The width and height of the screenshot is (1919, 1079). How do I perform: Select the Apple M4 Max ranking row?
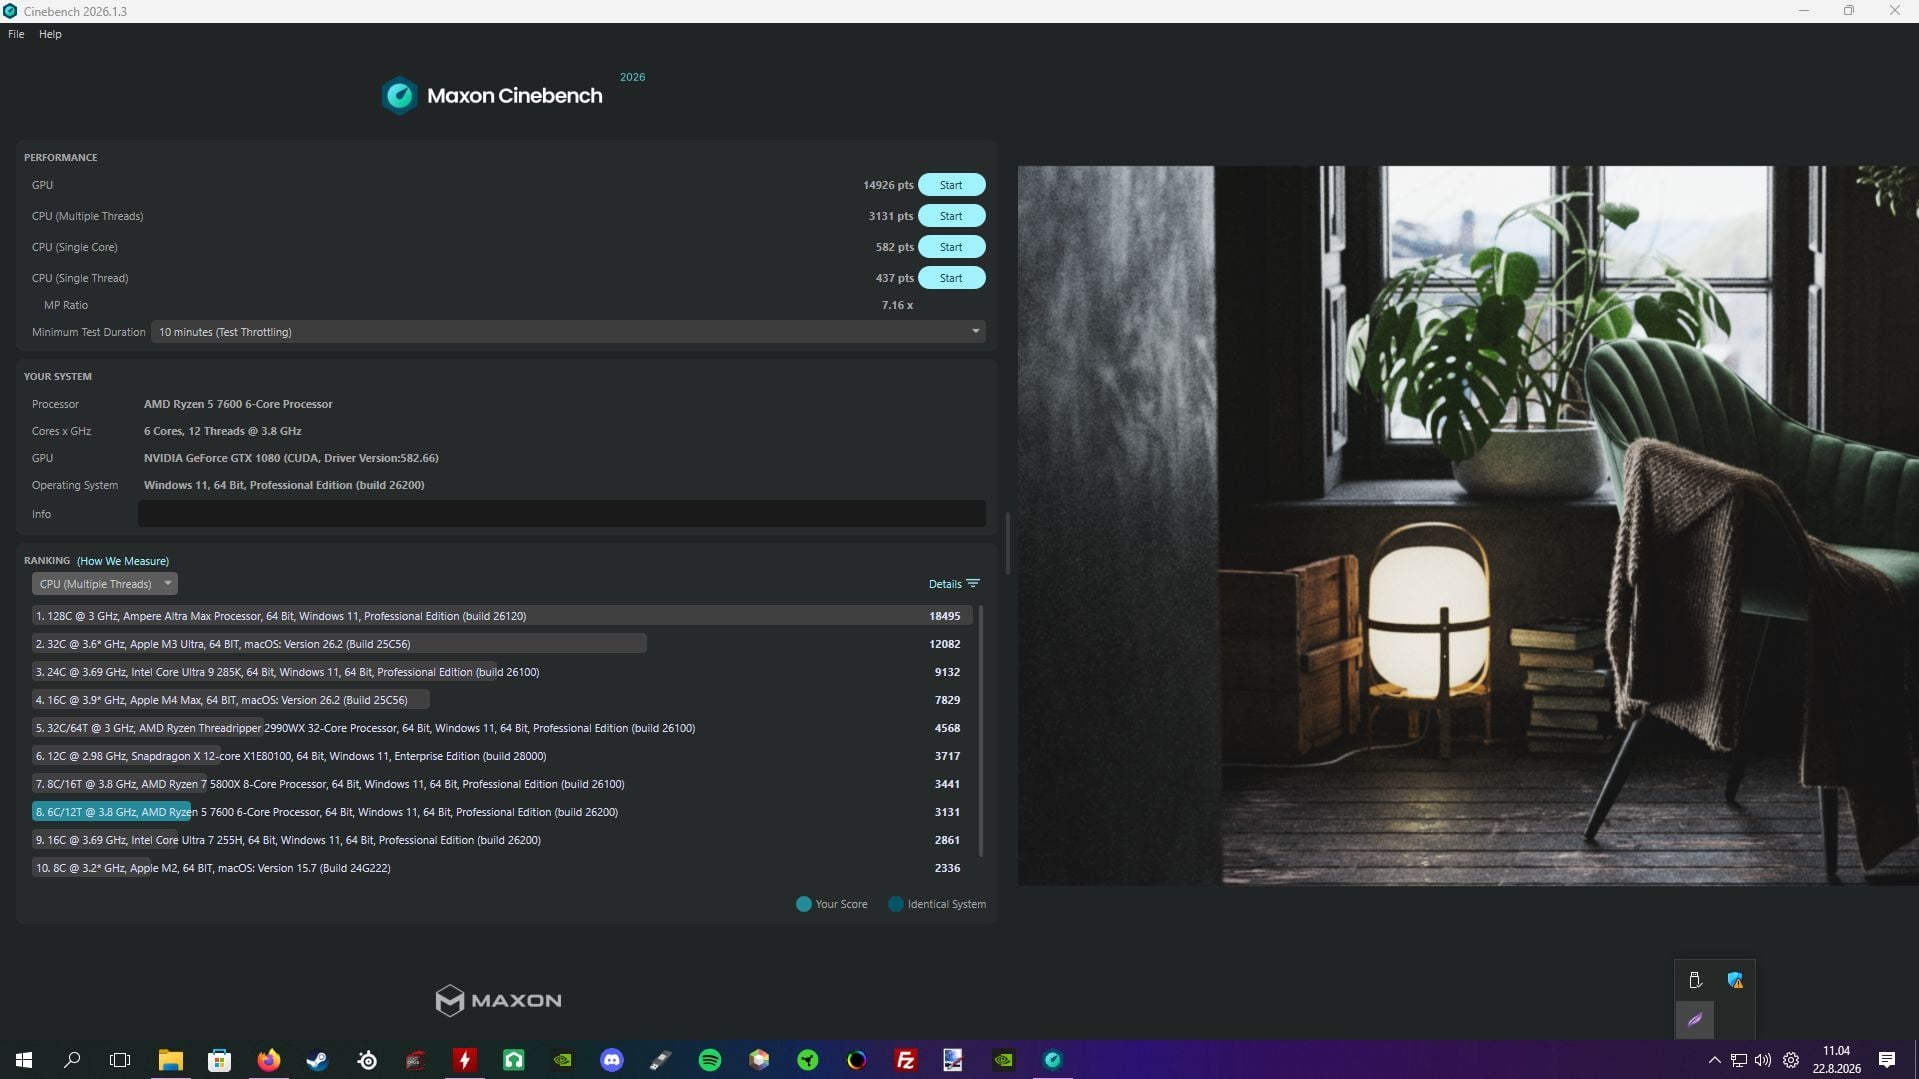point(501,700)
